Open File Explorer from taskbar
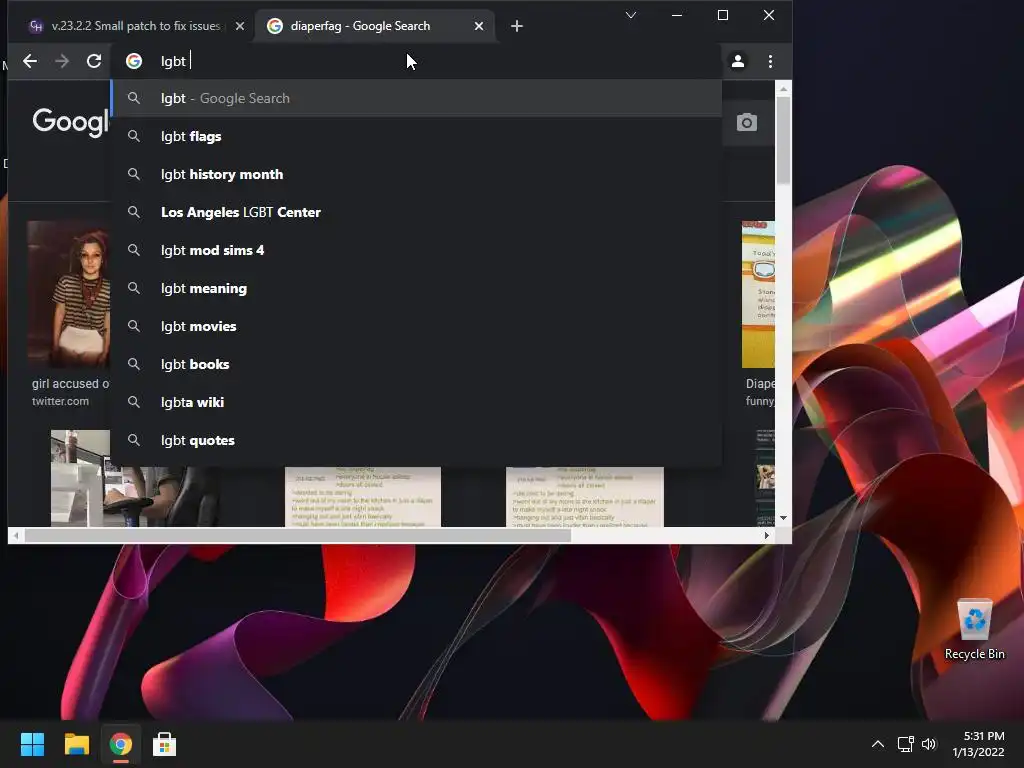This screenshot has width=1024, height=768. click(x=76, y=744)
